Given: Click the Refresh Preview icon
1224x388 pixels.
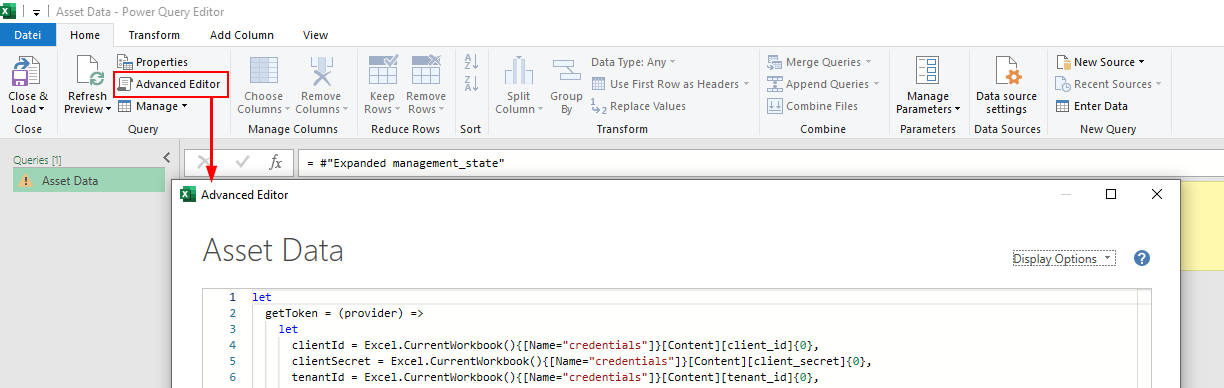Looking at the screenshot, I should click(x=89, y=71).
